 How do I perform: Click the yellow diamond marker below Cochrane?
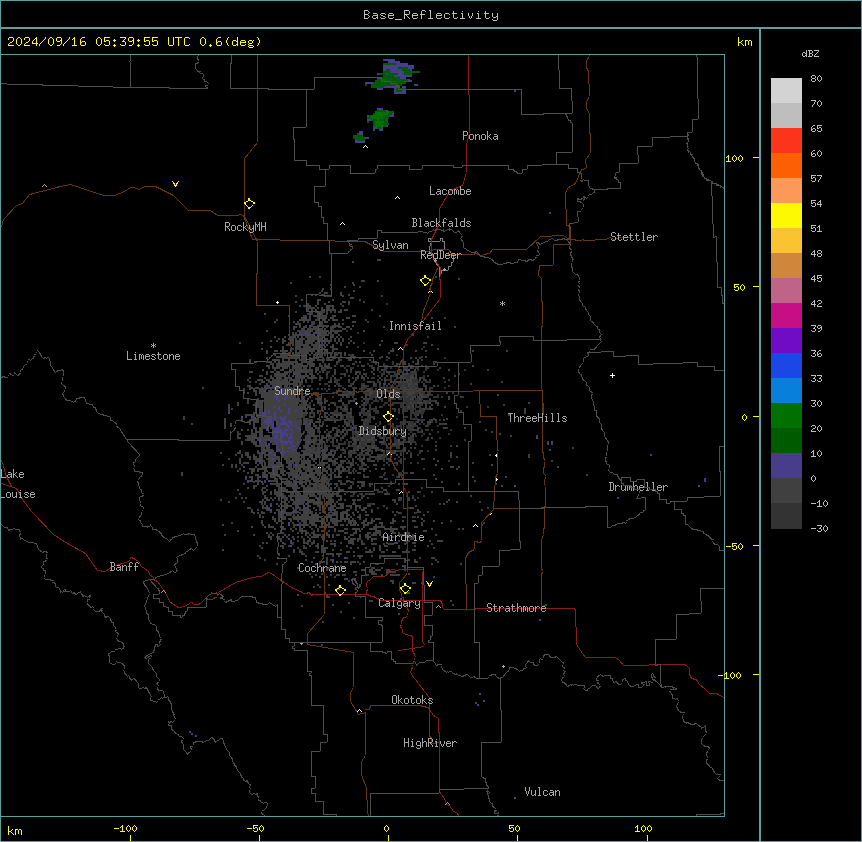coord(340,590)
